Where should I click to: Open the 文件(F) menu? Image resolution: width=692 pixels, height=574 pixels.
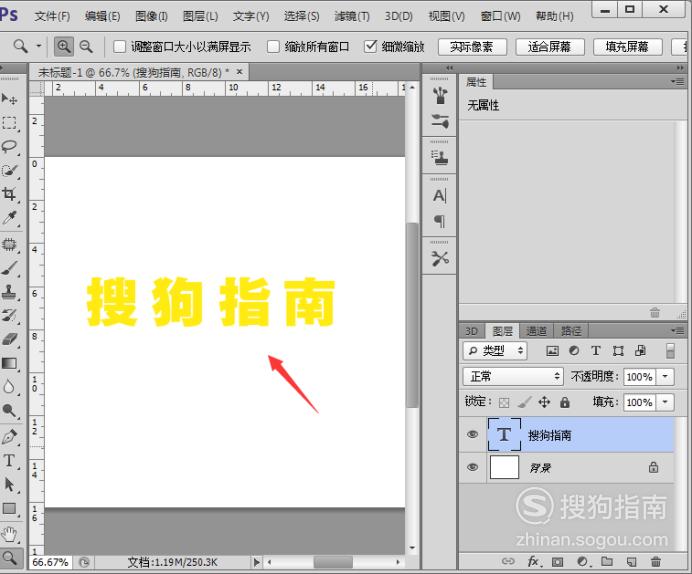52,16
